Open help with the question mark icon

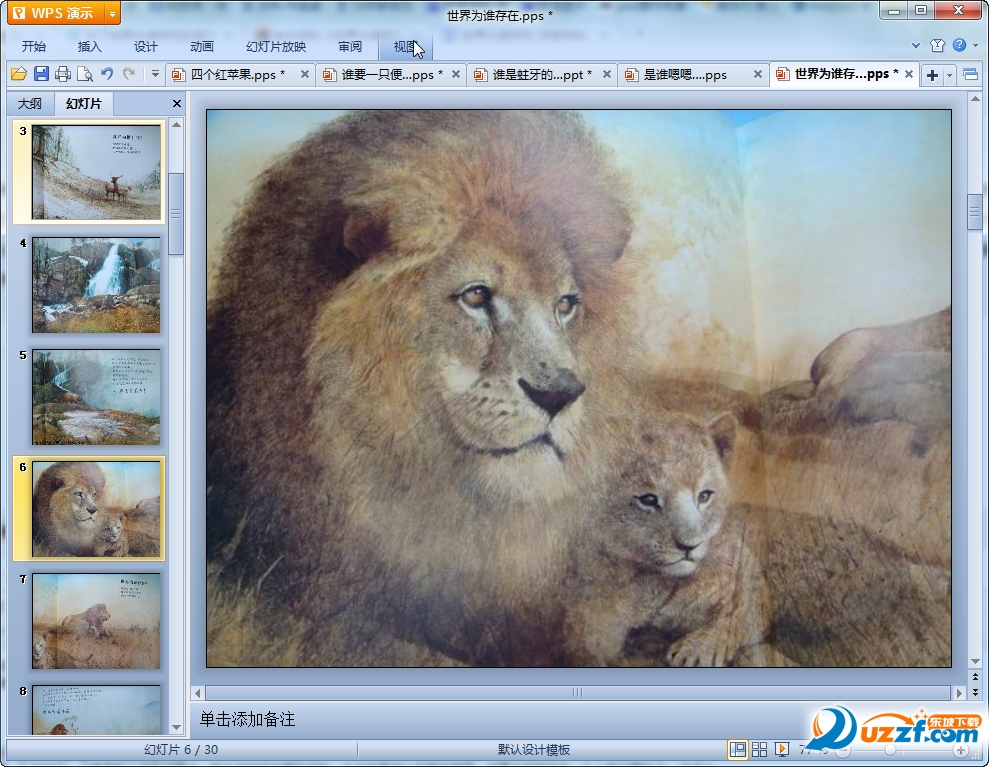coord(959,45)
